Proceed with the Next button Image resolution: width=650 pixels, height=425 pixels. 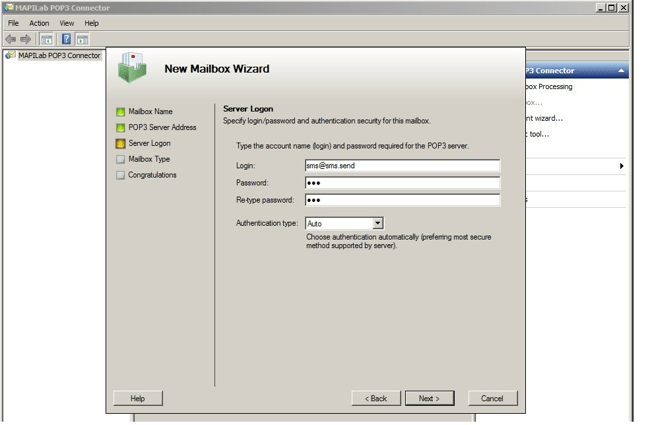[x=429, y=398]
